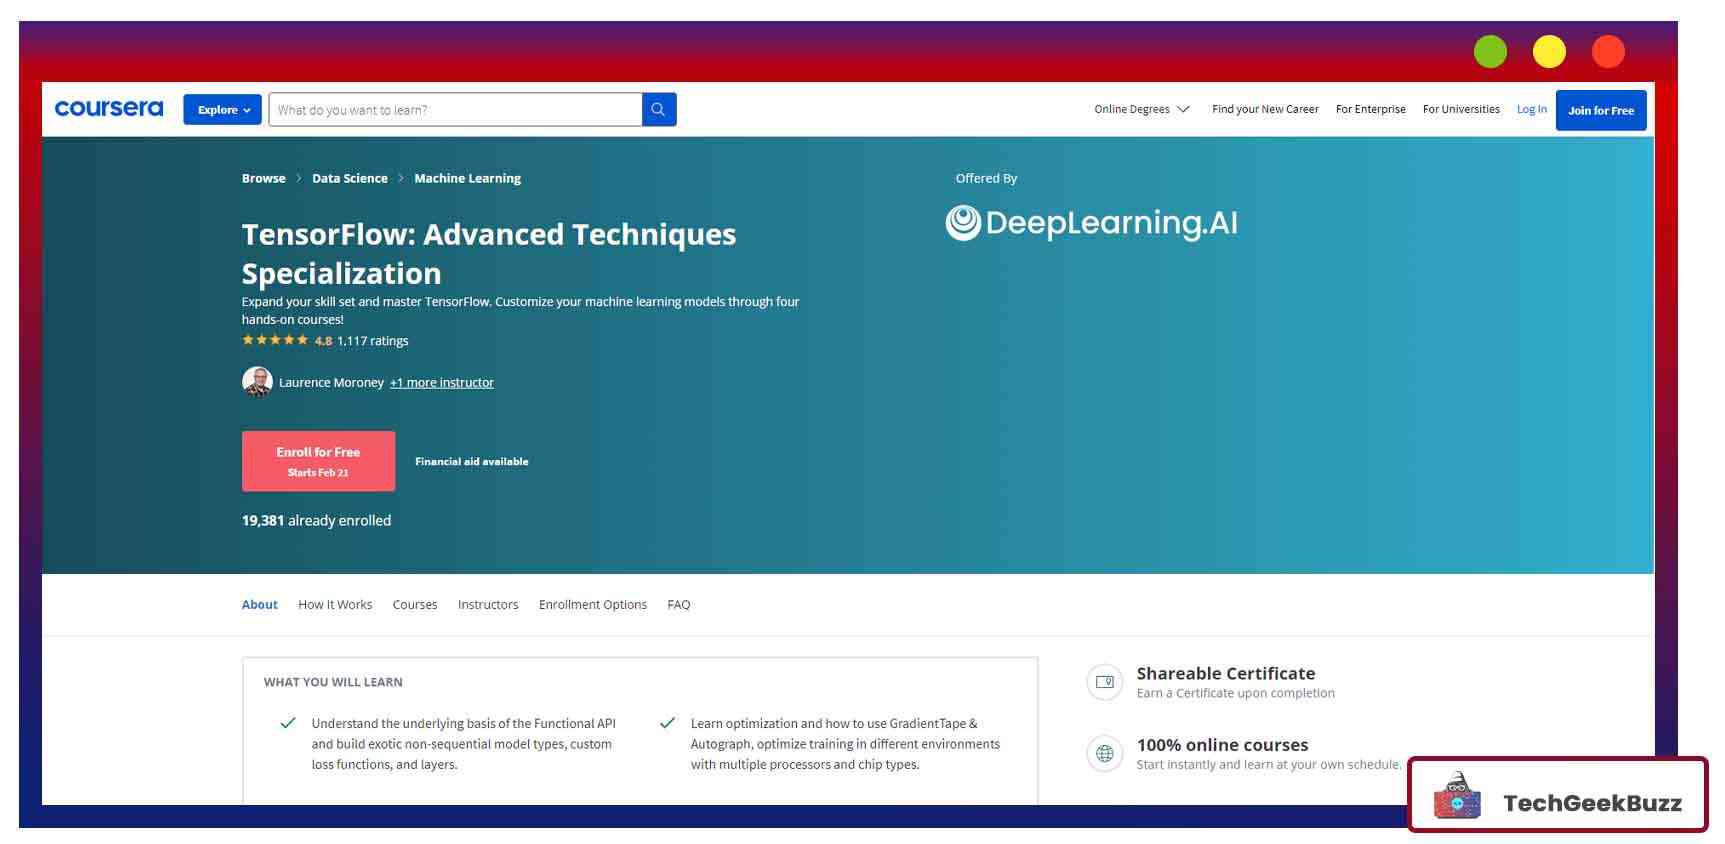Select the Enrollment Options tab
The width and height of the screenshot is (1725, 844).
[592, 605]
